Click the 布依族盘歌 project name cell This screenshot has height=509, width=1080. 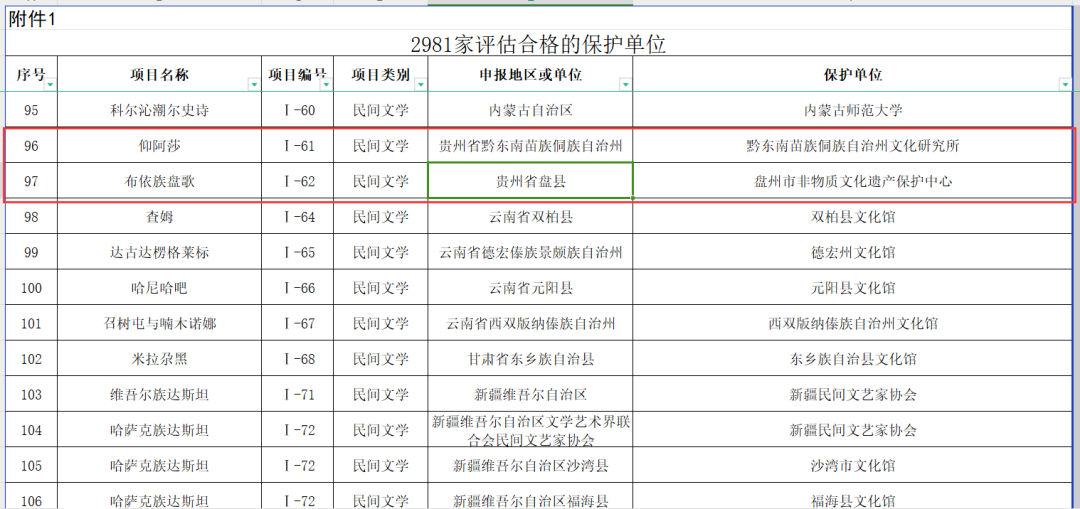(160, 181)
